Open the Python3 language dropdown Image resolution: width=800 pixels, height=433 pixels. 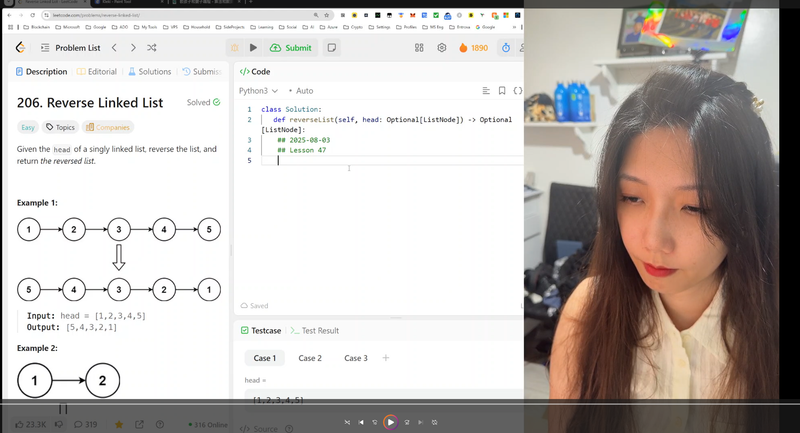[259, 90]
